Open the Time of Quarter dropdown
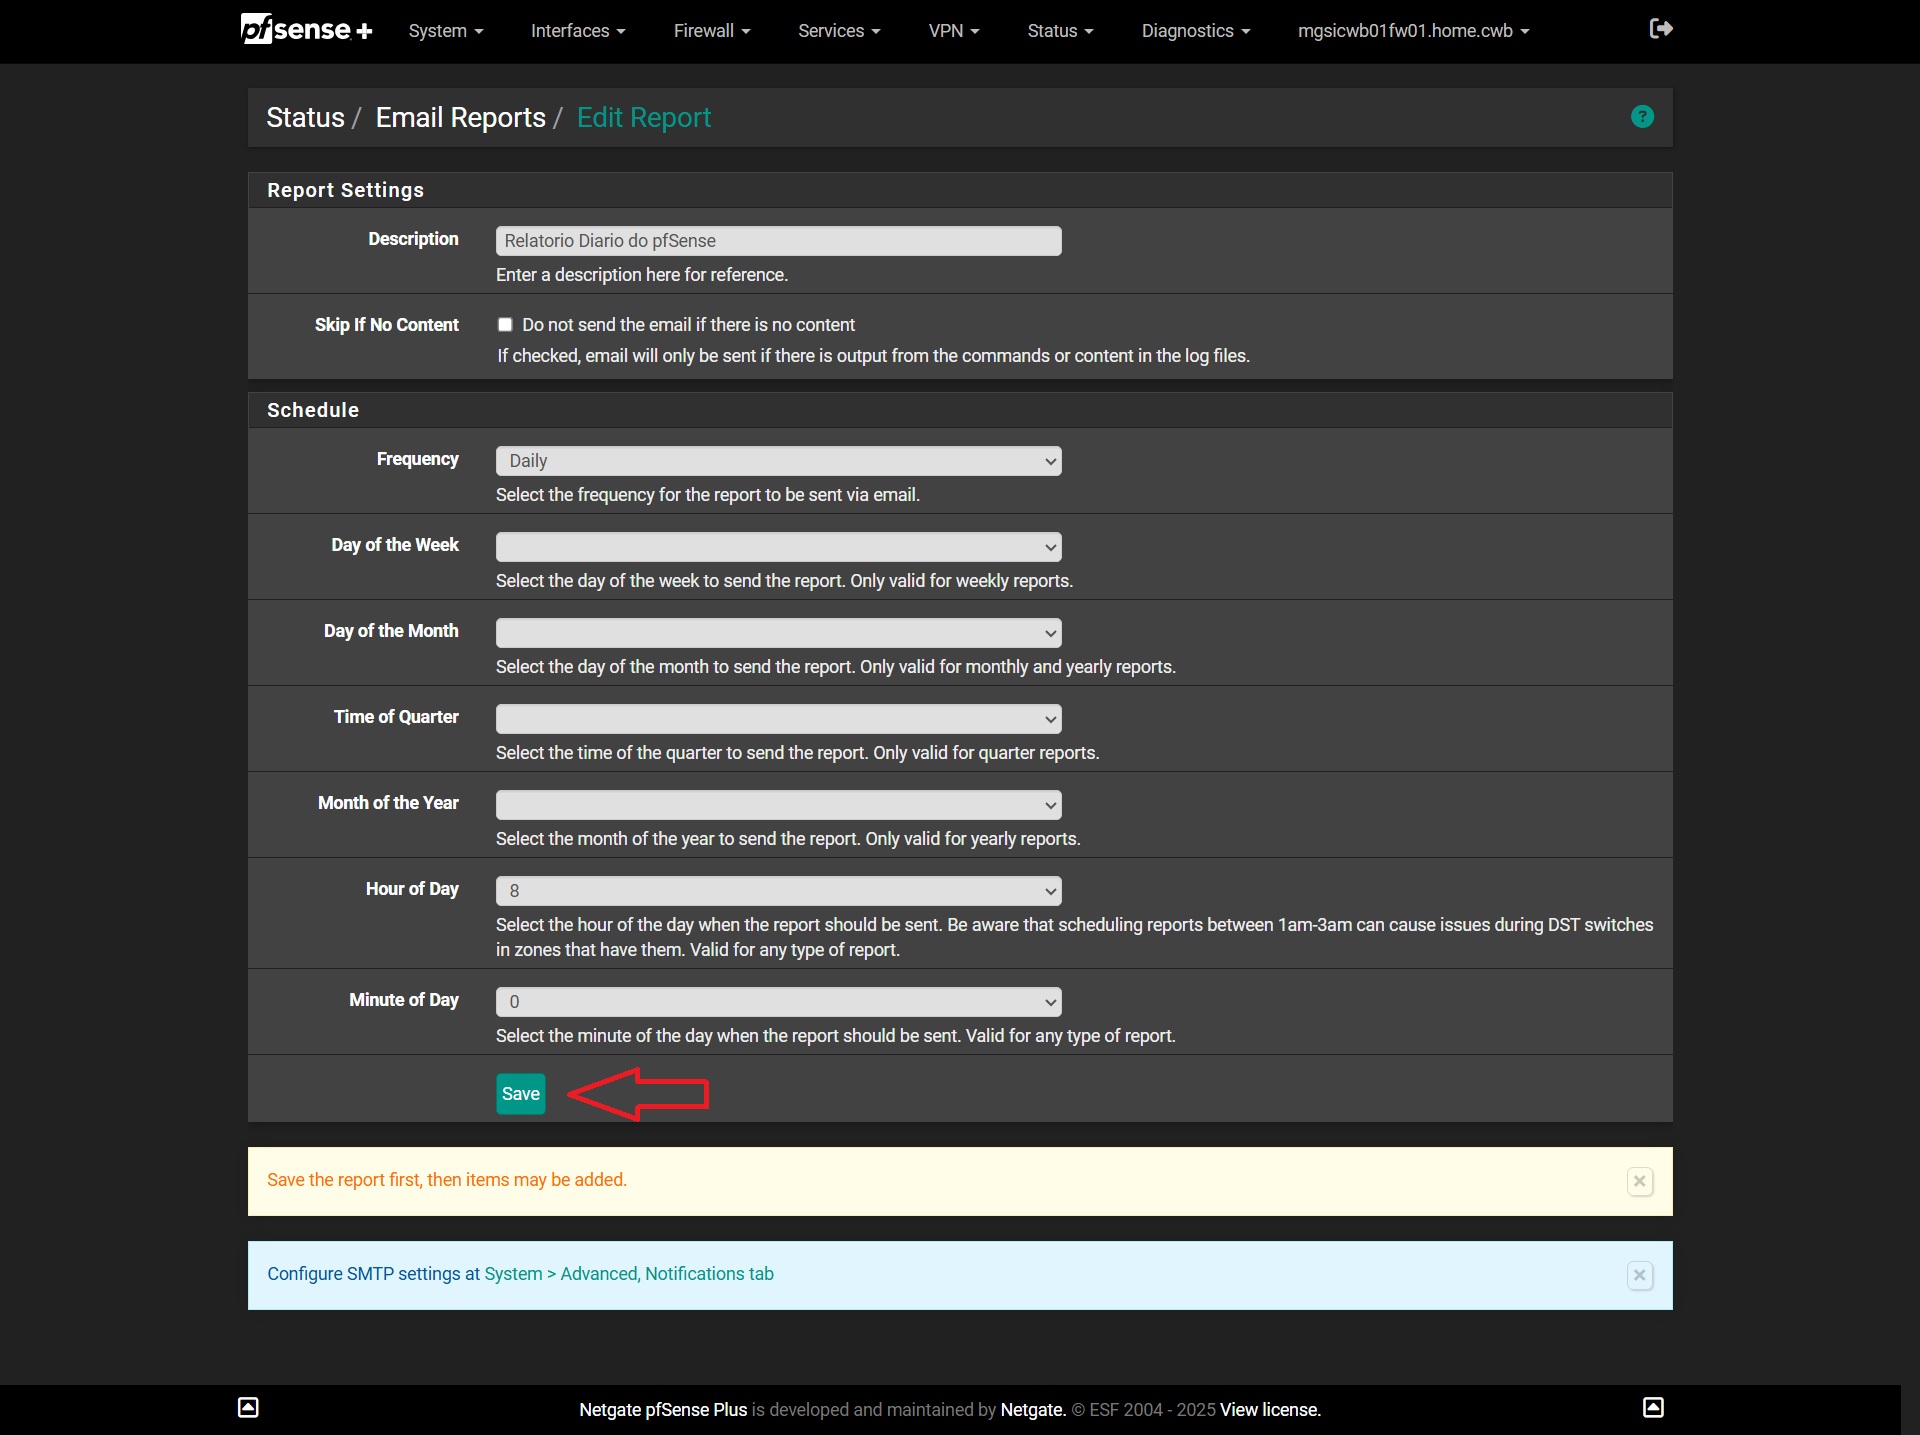 (778, 719)
